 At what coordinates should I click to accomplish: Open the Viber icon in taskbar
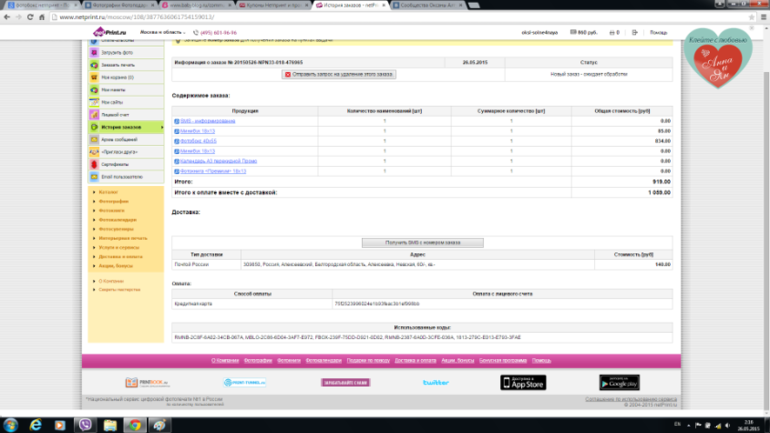coord(85,424)
